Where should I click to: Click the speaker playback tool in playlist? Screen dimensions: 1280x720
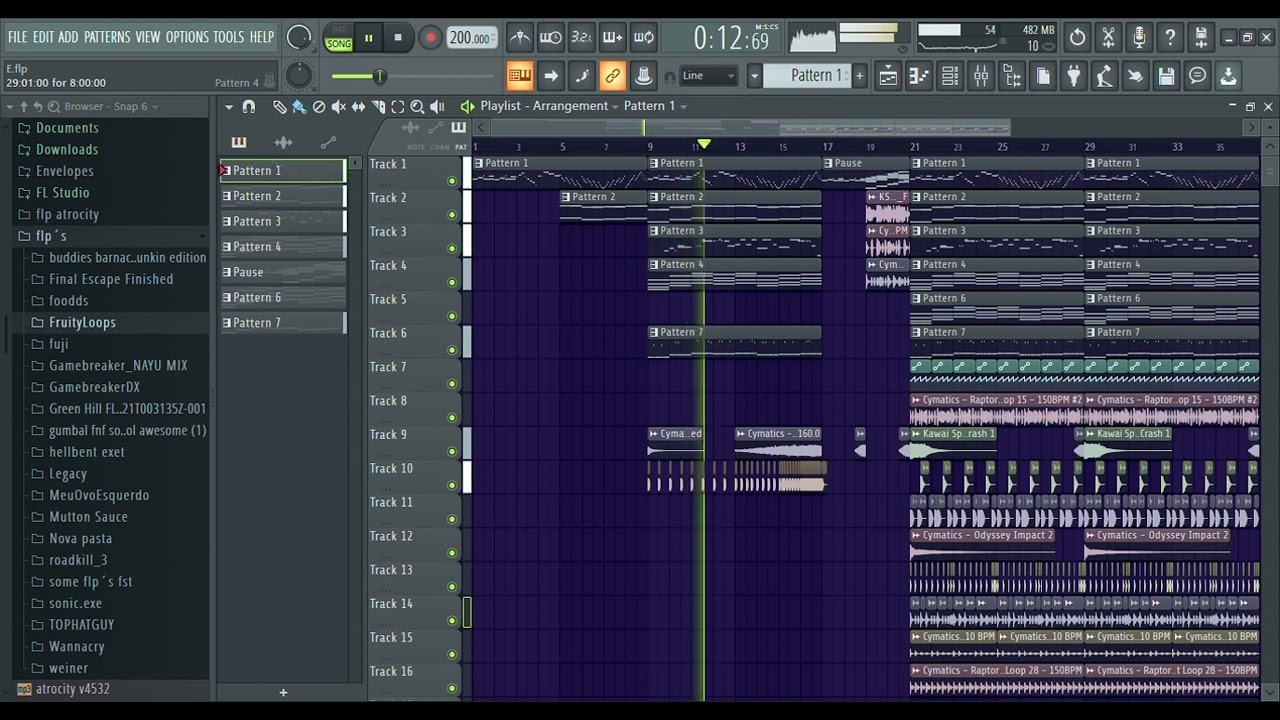click(x=437, y=107)
